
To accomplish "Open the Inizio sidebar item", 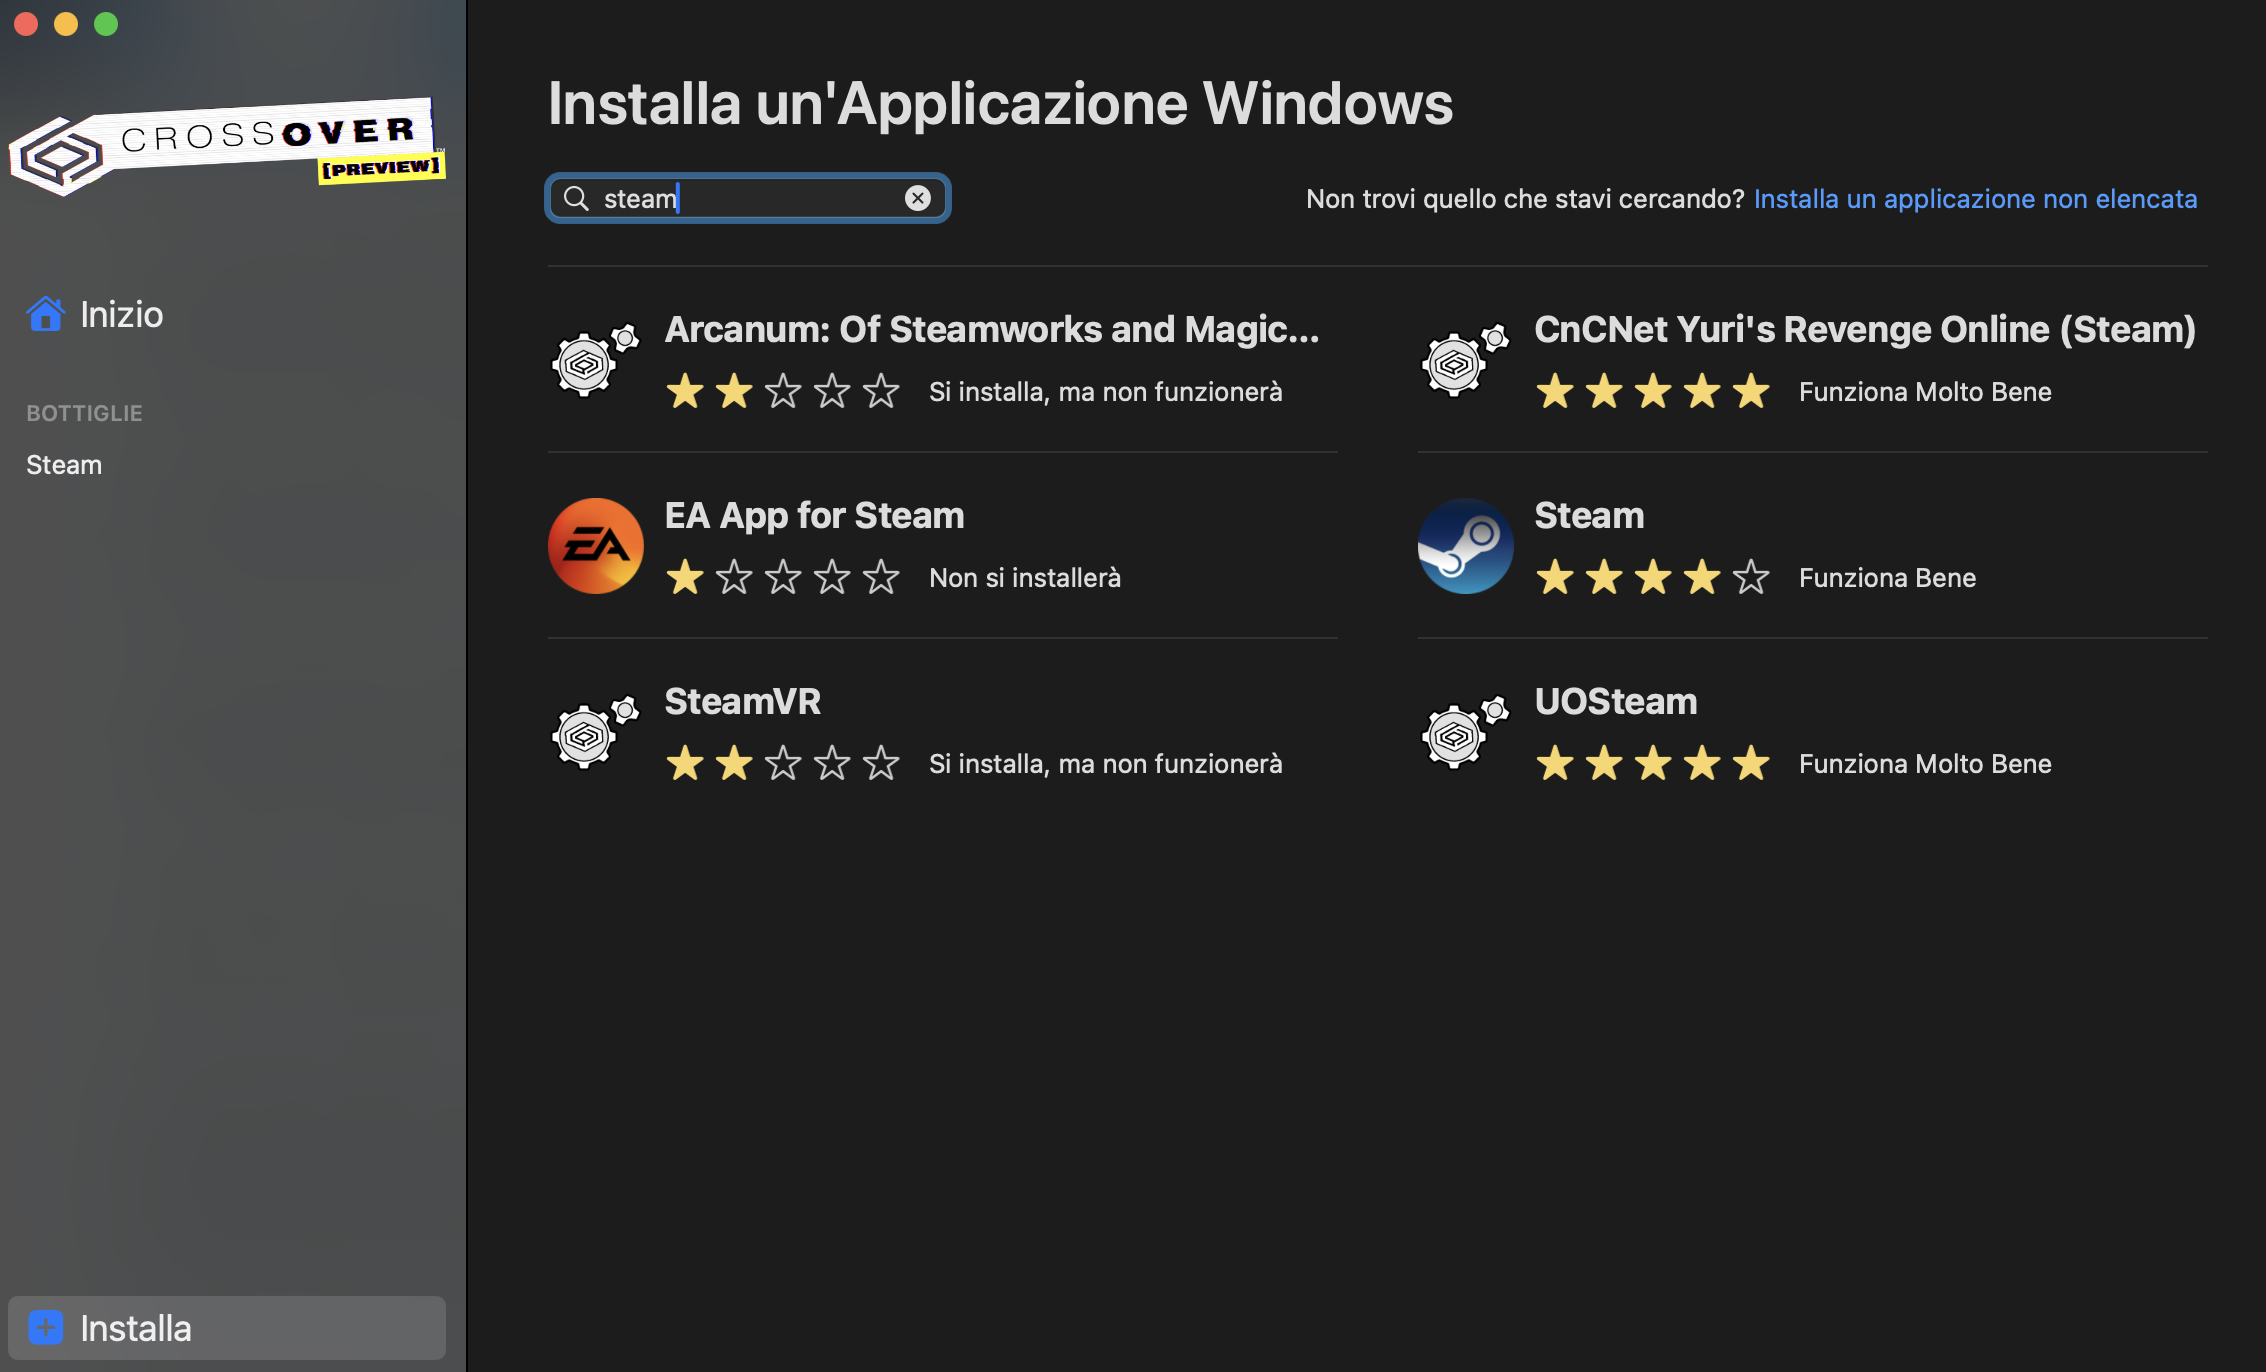I will [121, 314].
